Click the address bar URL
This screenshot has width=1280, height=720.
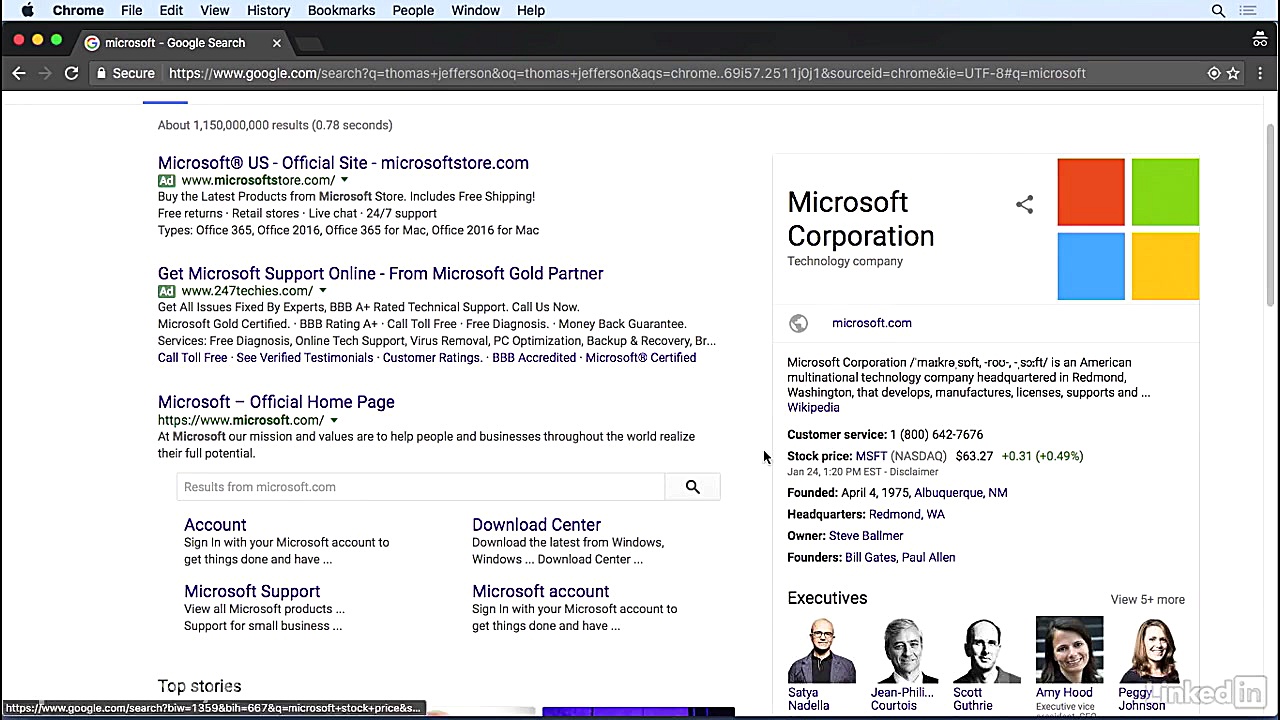(x=627, y=73)
